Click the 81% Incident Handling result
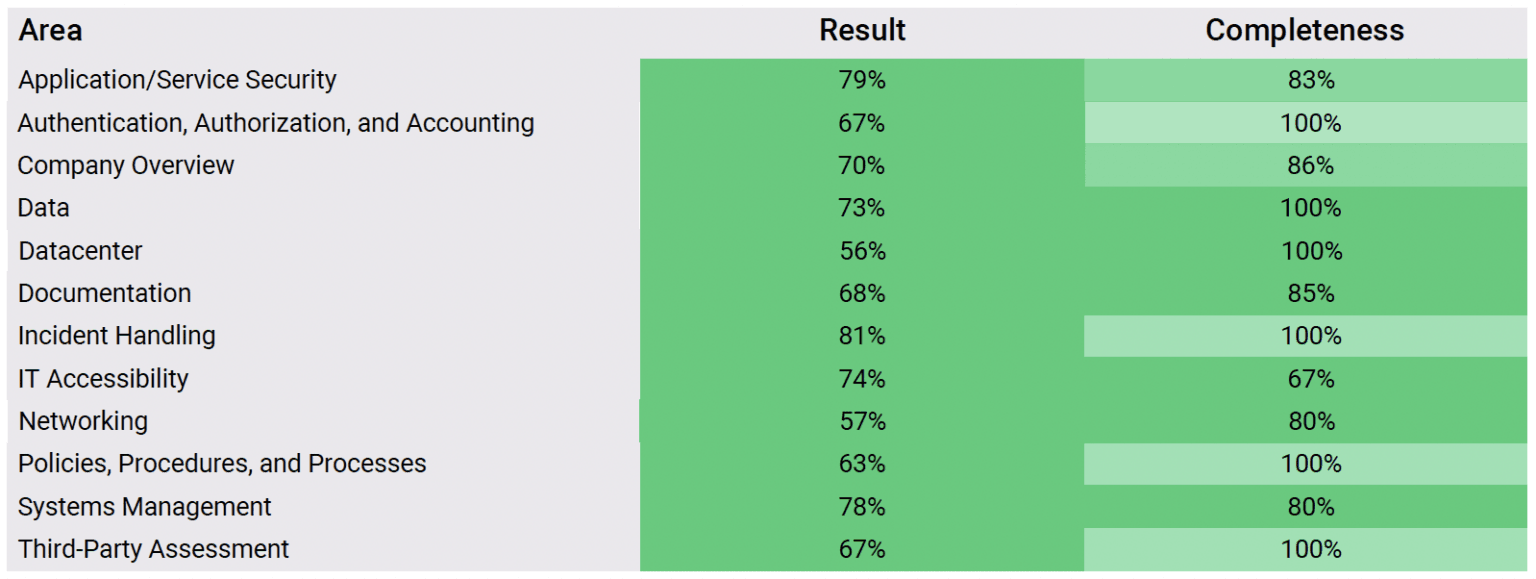This screenshot has height=579, width=1536. tap(862, 336)
